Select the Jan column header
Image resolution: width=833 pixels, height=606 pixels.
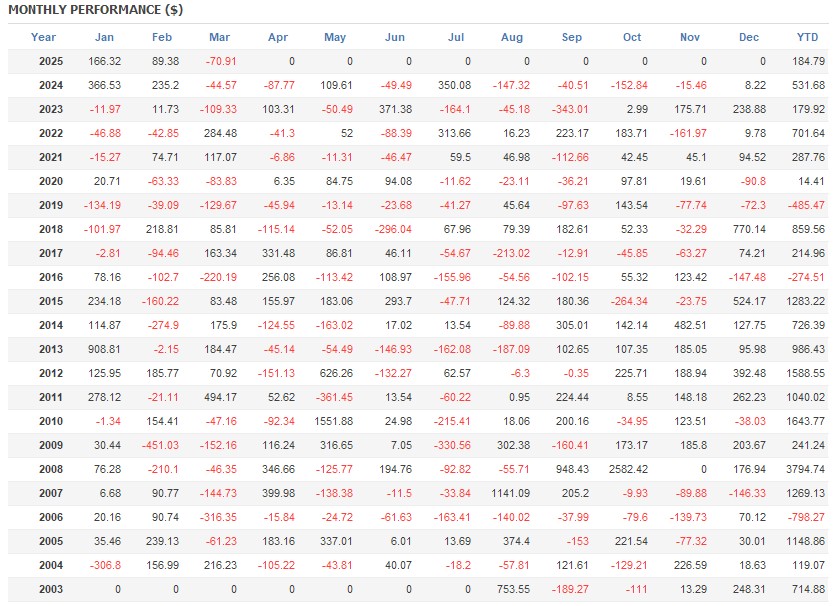(x=104, y=37)
